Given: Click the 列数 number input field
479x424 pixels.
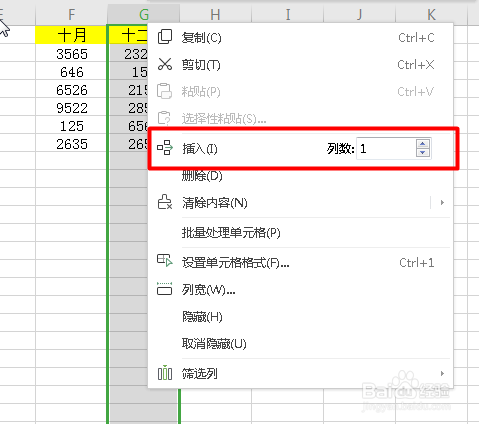Looking at the screenshot, I should pos(386,148).
